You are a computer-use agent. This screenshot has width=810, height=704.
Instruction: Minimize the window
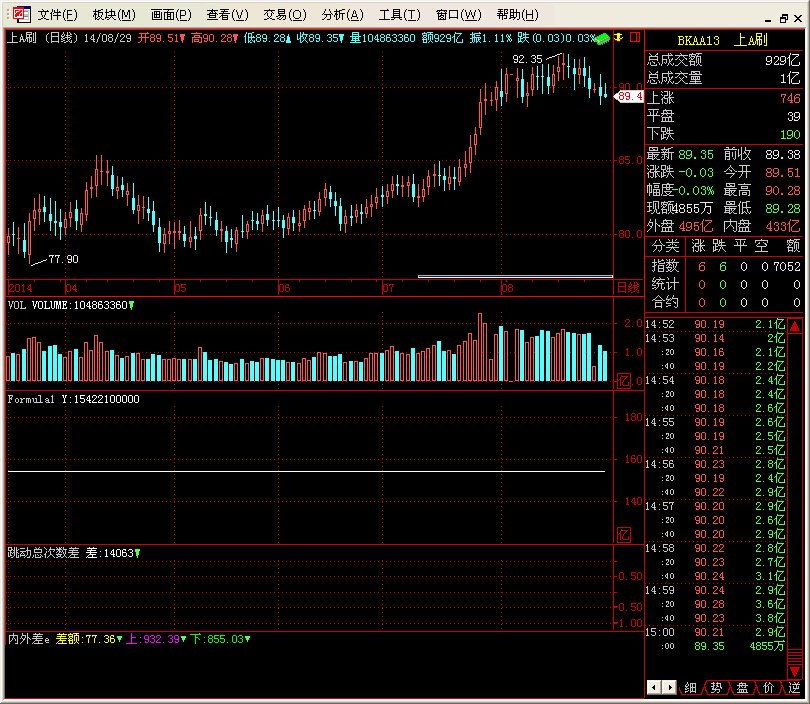(x=768, y=20)
